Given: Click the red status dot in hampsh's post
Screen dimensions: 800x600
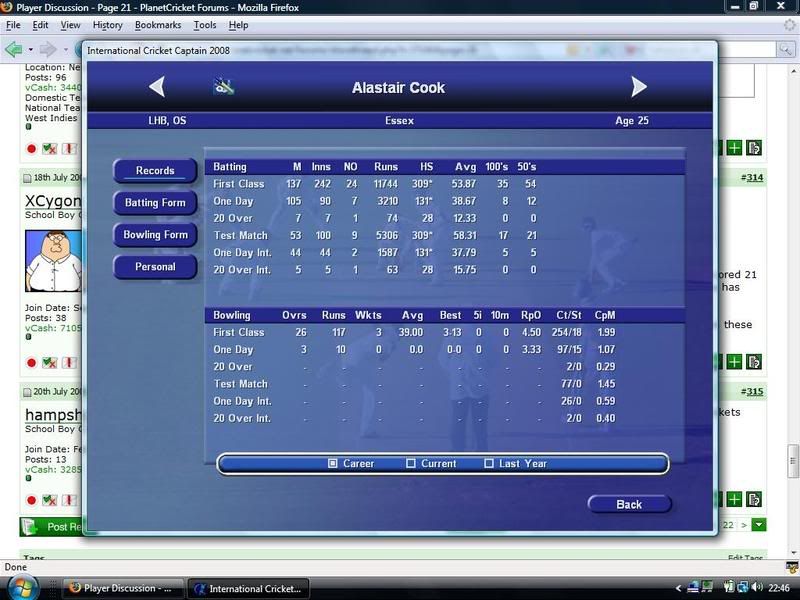Looking at the screenshot, I should (x=31, y=501).
